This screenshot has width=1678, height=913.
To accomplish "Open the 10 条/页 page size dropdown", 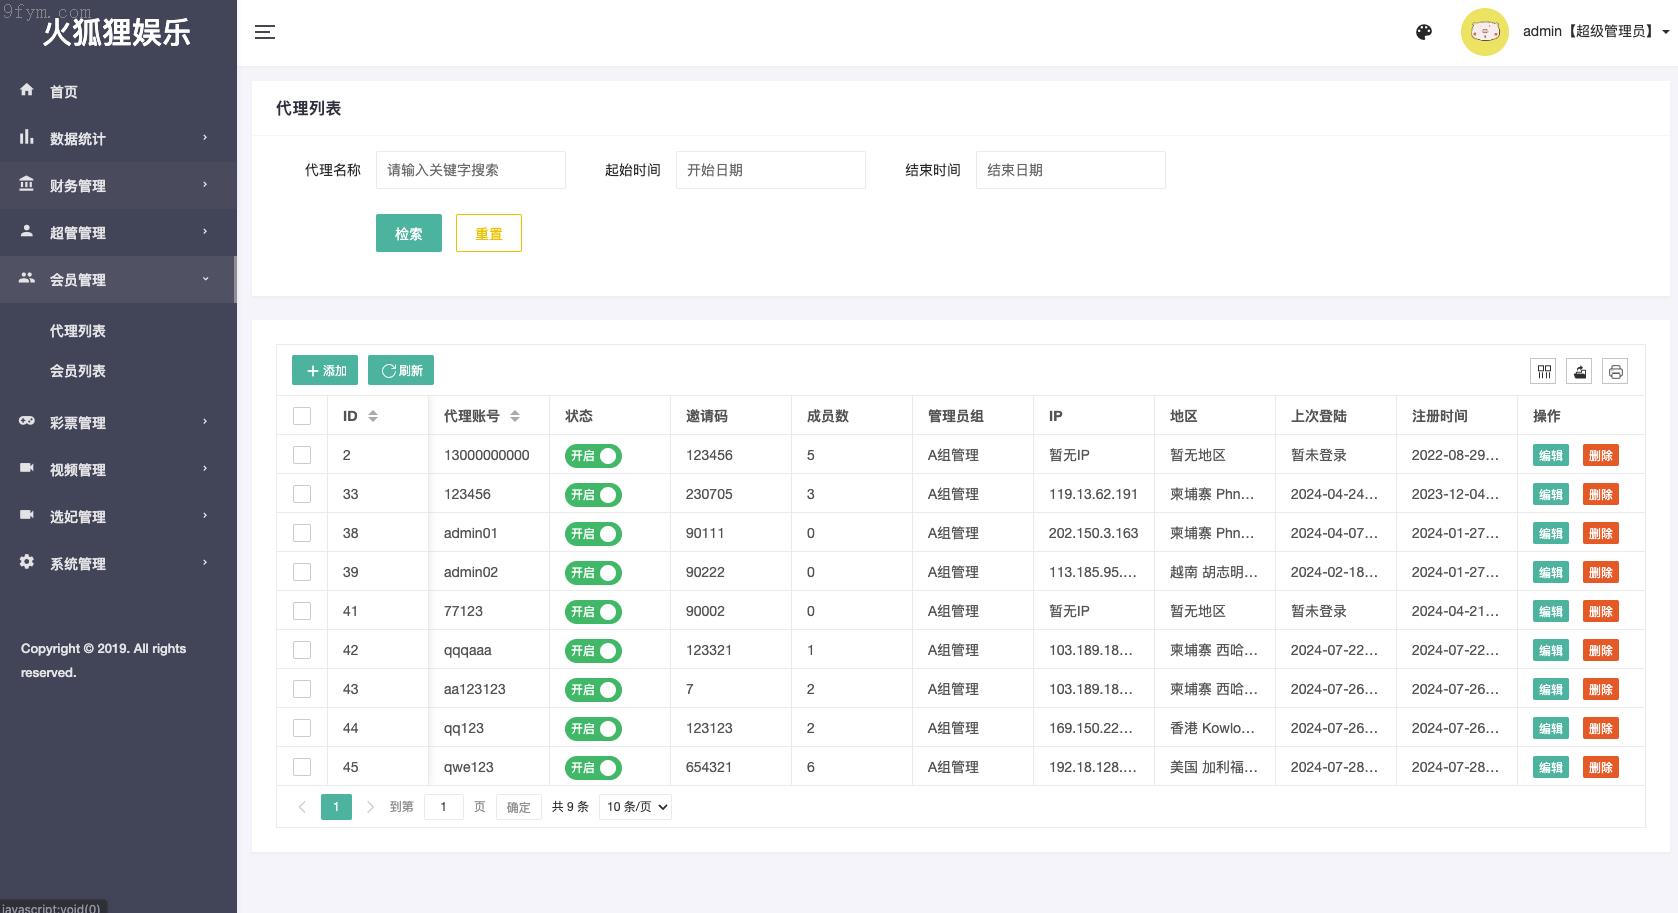I will (x=635, y=807).
